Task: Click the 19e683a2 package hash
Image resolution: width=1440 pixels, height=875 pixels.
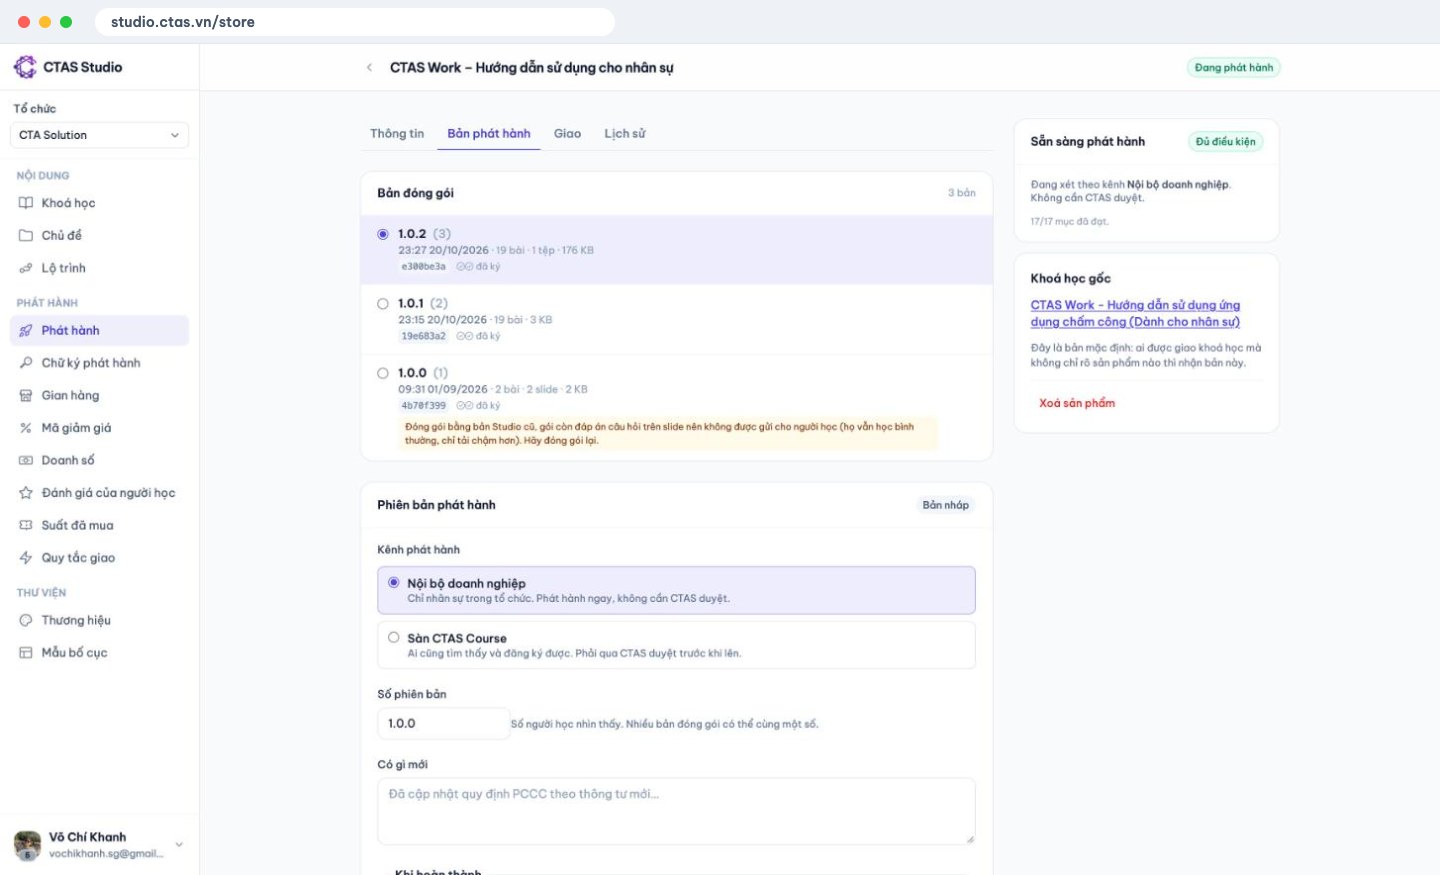Action: point(424,336)
